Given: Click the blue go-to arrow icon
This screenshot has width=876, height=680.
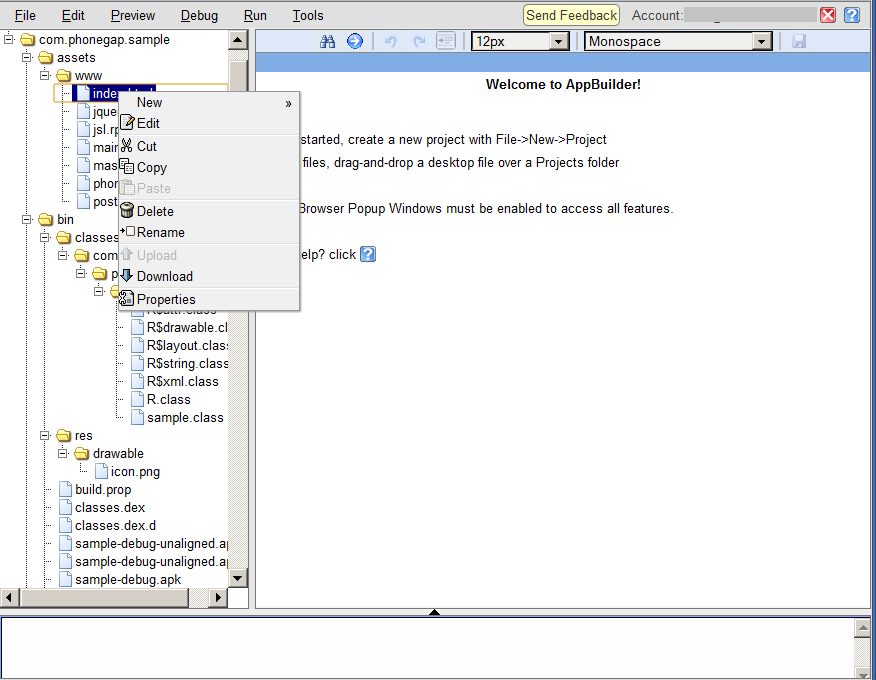Looking at the screenshot, I should point(355,41).
